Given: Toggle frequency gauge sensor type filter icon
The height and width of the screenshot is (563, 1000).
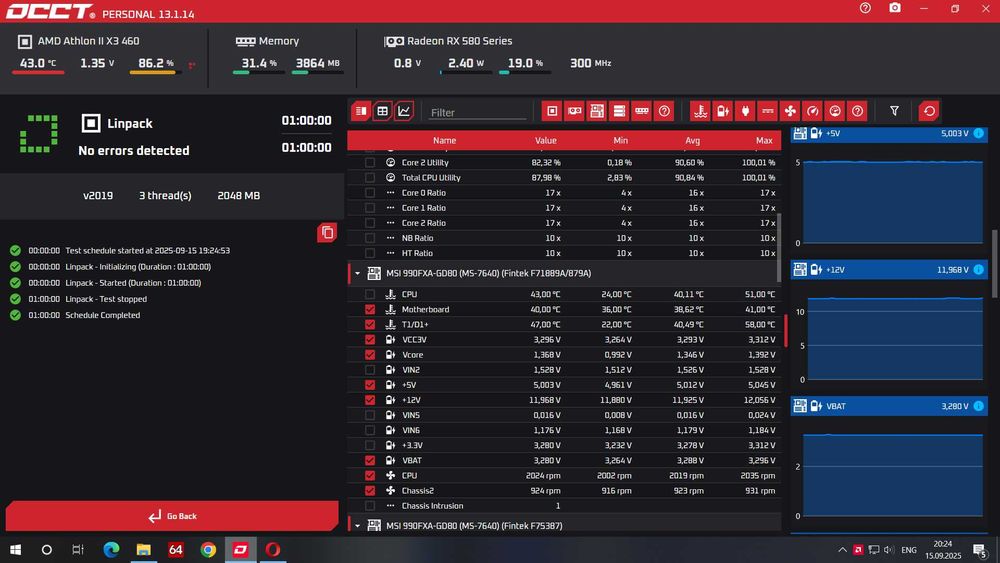Looking at the screenshot, I should point(812,111).
